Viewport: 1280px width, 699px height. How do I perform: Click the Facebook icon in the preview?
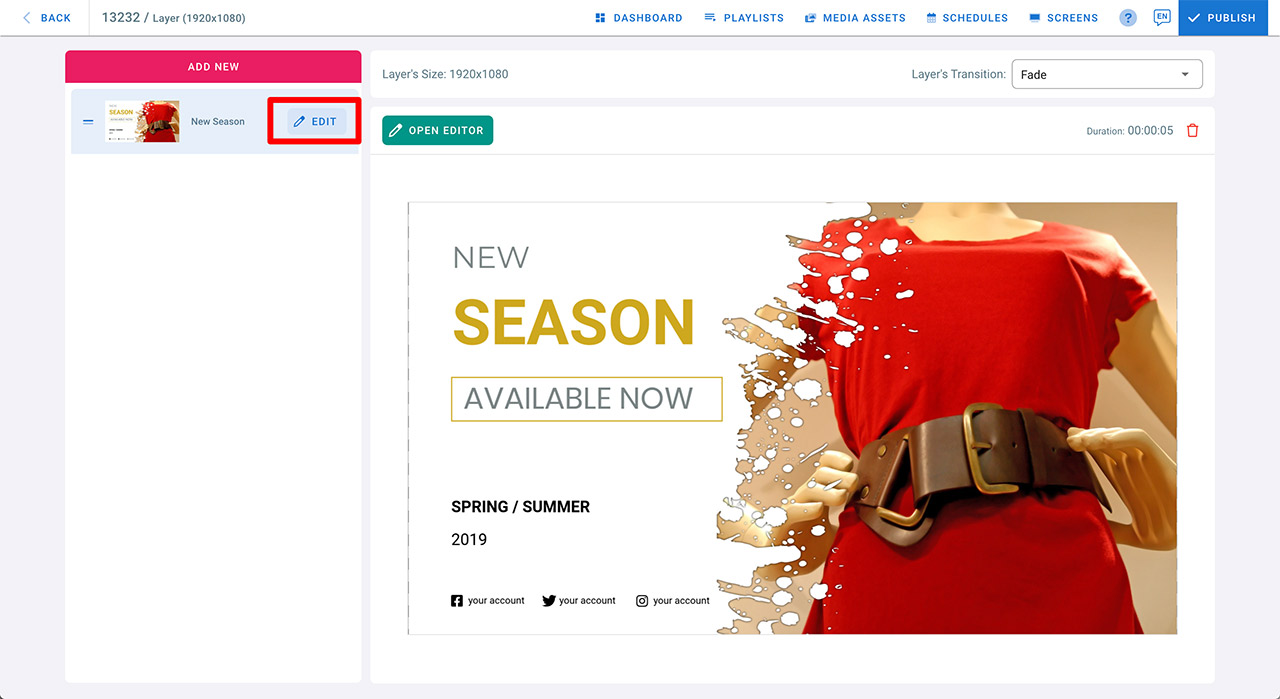pyautogui.click(x=457, y=601)
